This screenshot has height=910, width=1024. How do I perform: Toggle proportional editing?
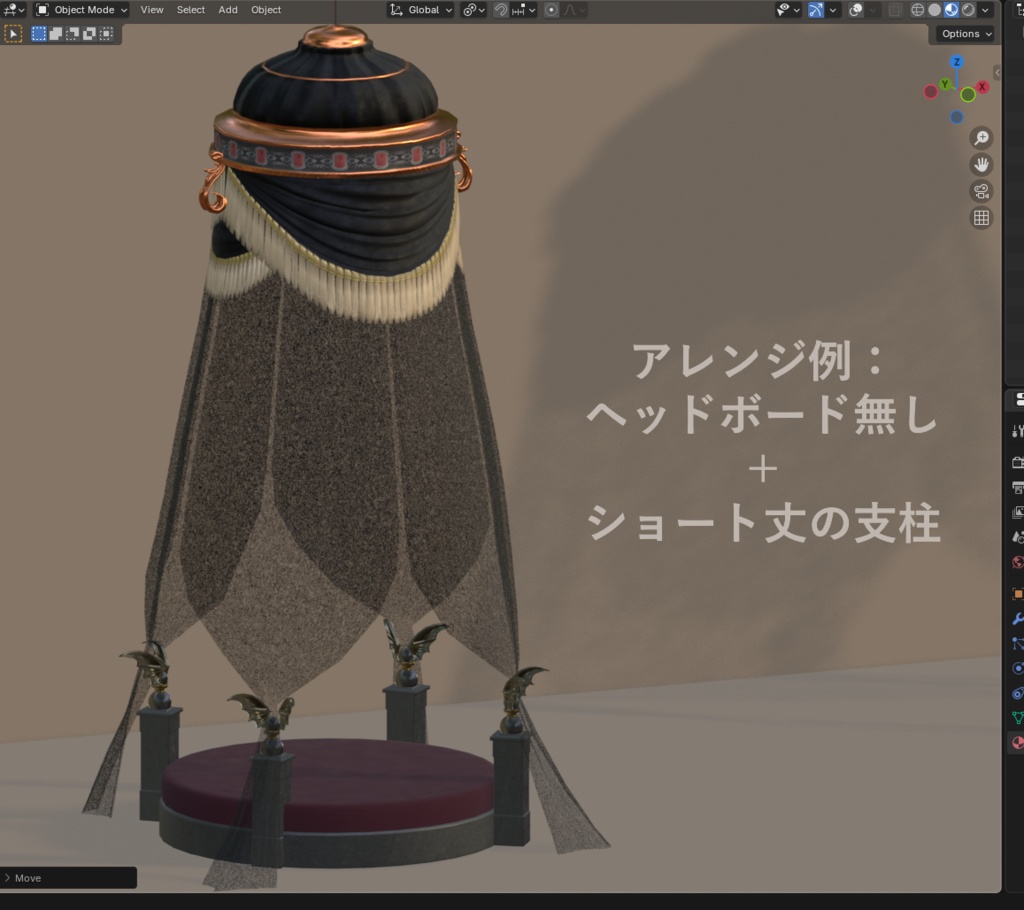[551, 10]
